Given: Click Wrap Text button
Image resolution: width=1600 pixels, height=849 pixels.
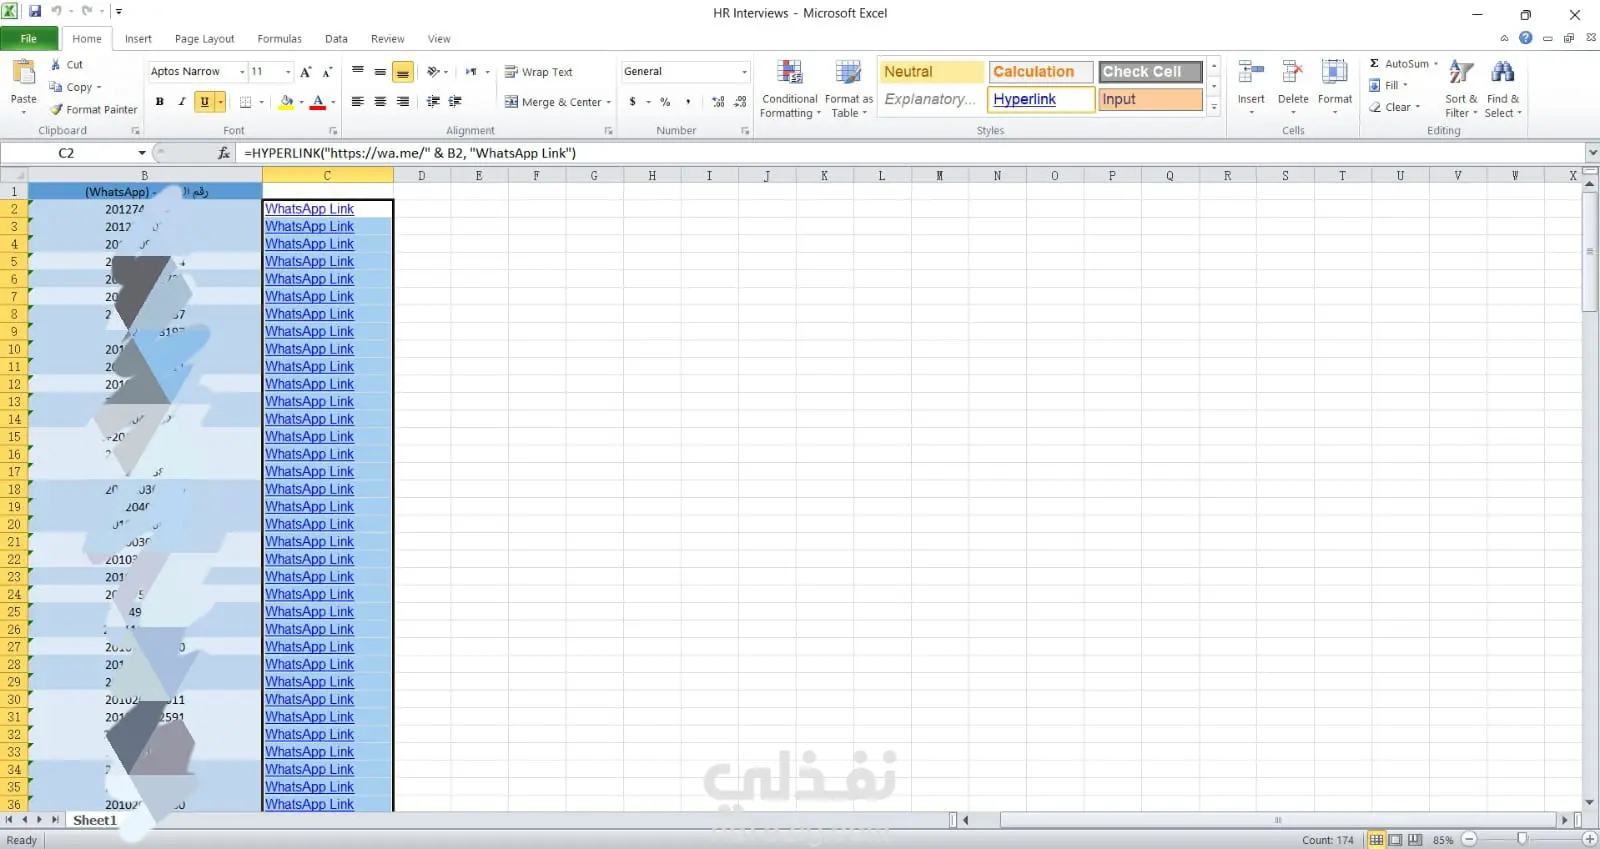Looking at the screenshot, I should (539, 72).
